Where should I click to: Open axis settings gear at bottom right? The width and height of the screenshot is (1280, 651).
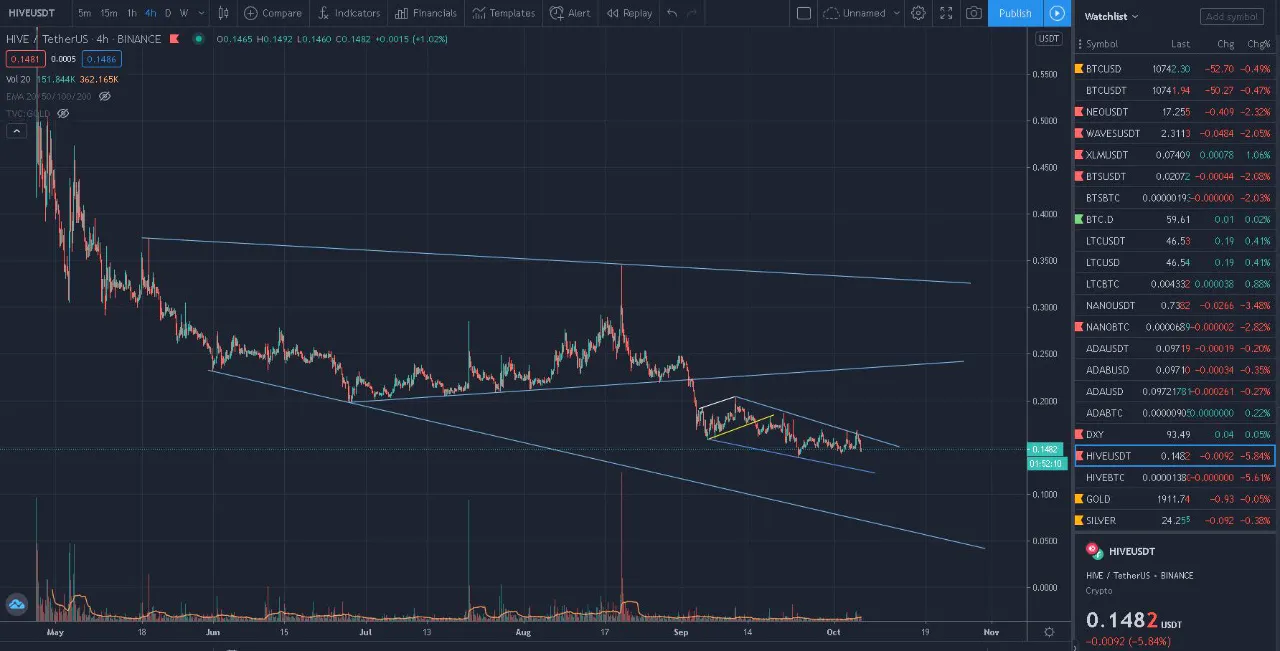pos(1049,632)
